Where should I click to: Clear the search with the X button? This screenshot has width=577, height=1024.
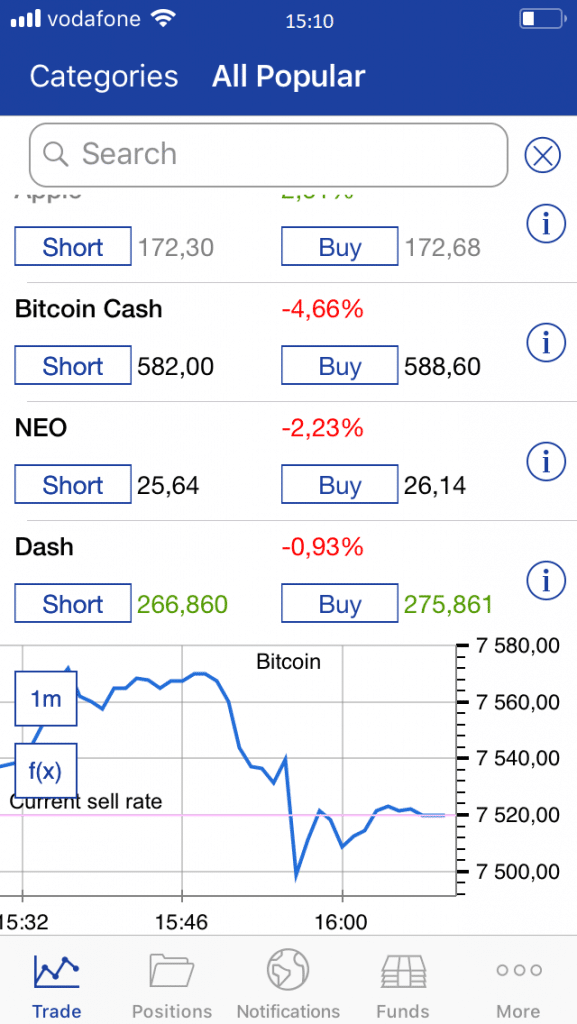[x=542, y=155]
